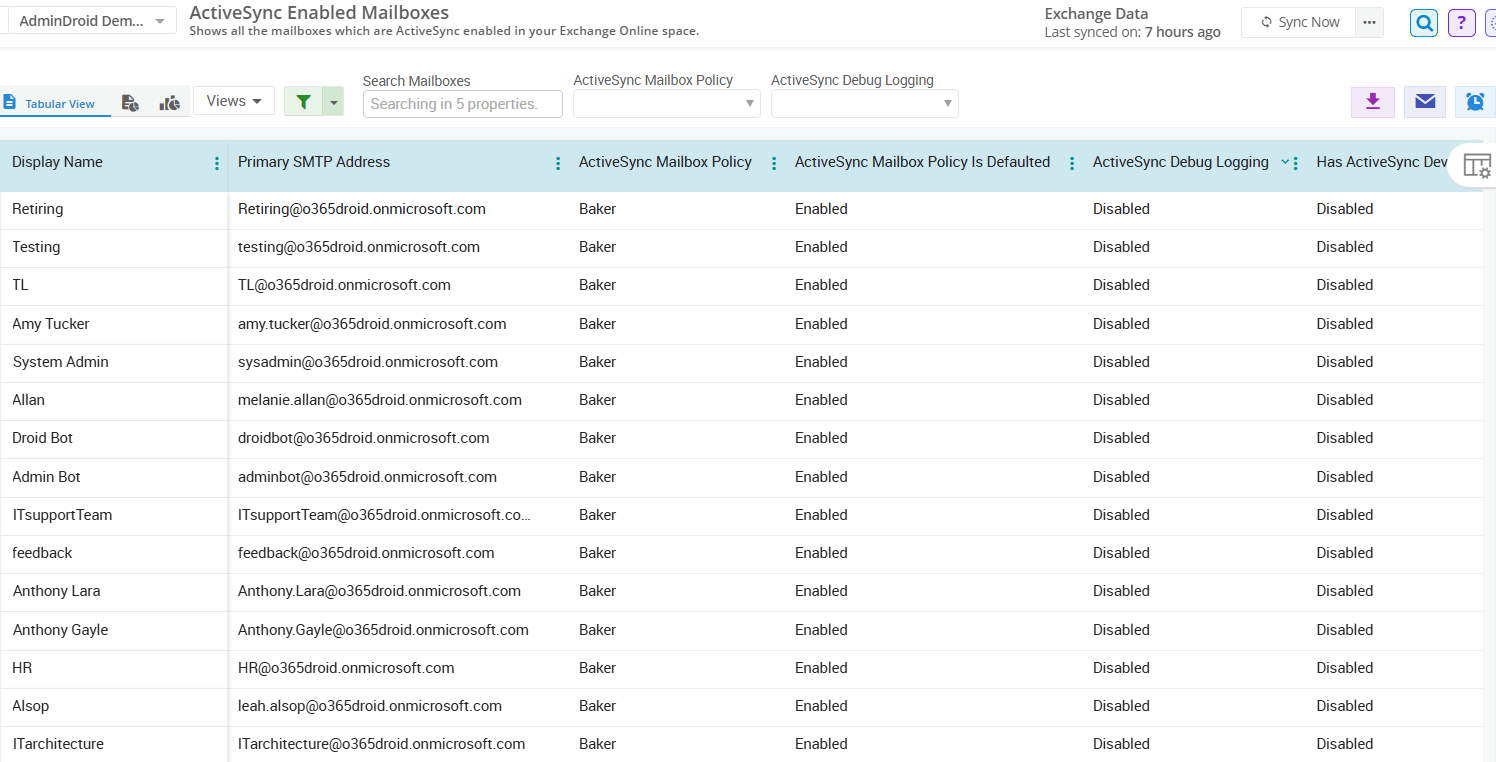Click the filter split-button arrow

332,101
